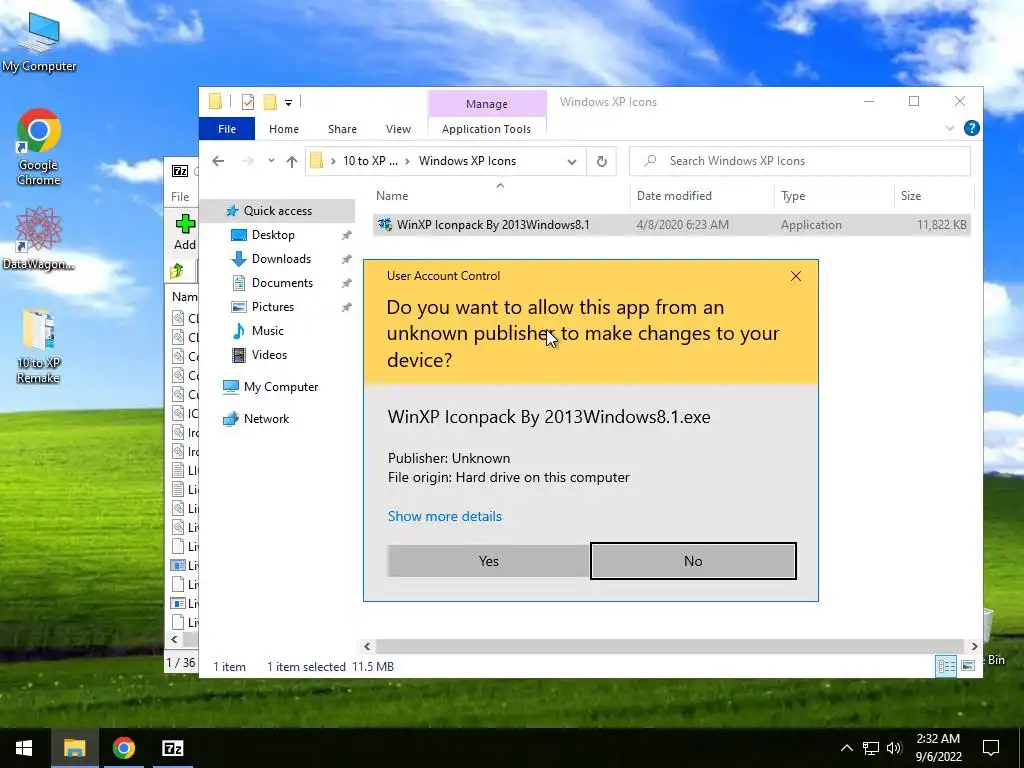Click the up-folder icon in 7-Zip window
The width and height of the screenshot is (1024, 768).
(177, 270)
